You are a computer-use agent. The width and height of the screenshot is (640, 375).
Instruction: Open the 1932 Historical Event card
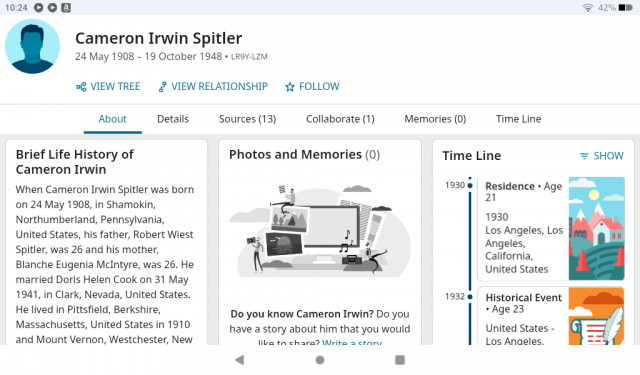[551, 316]
